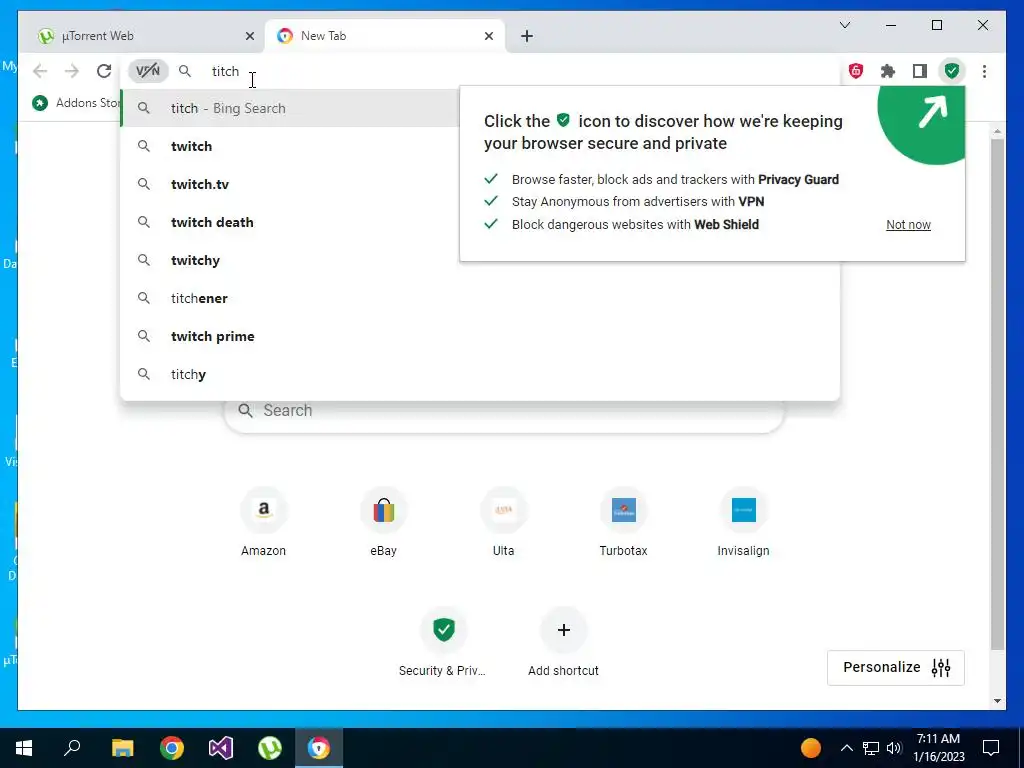This screenshot has height=768, width=1024.
Task: Pick the 'titchener' suggestion
Action: coord(480,298)
